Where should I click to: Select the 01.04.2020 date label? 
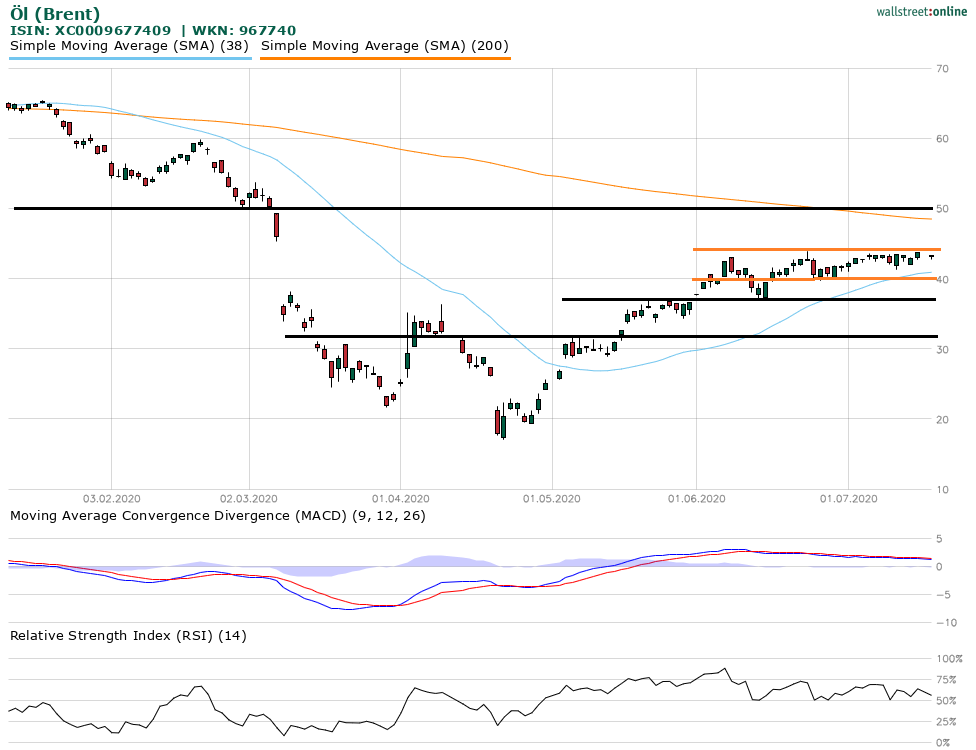[x=400, y=498]
